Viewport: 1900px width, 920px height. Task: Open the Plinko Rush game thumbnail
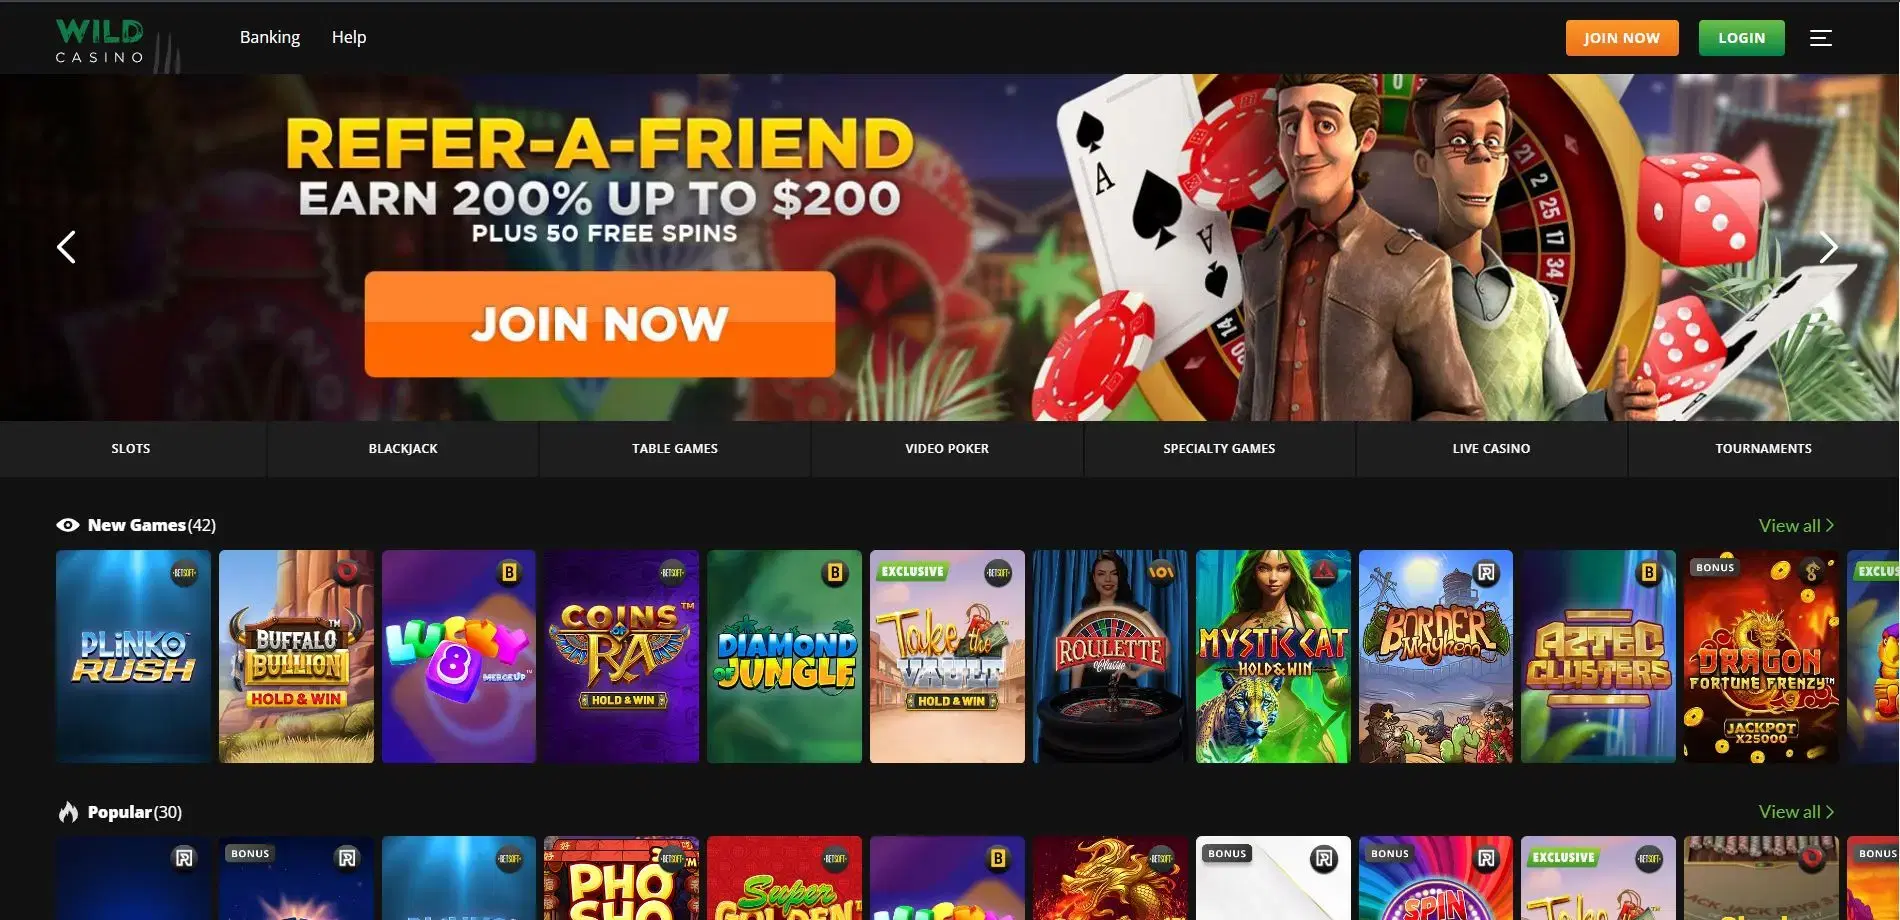(133, 656)
